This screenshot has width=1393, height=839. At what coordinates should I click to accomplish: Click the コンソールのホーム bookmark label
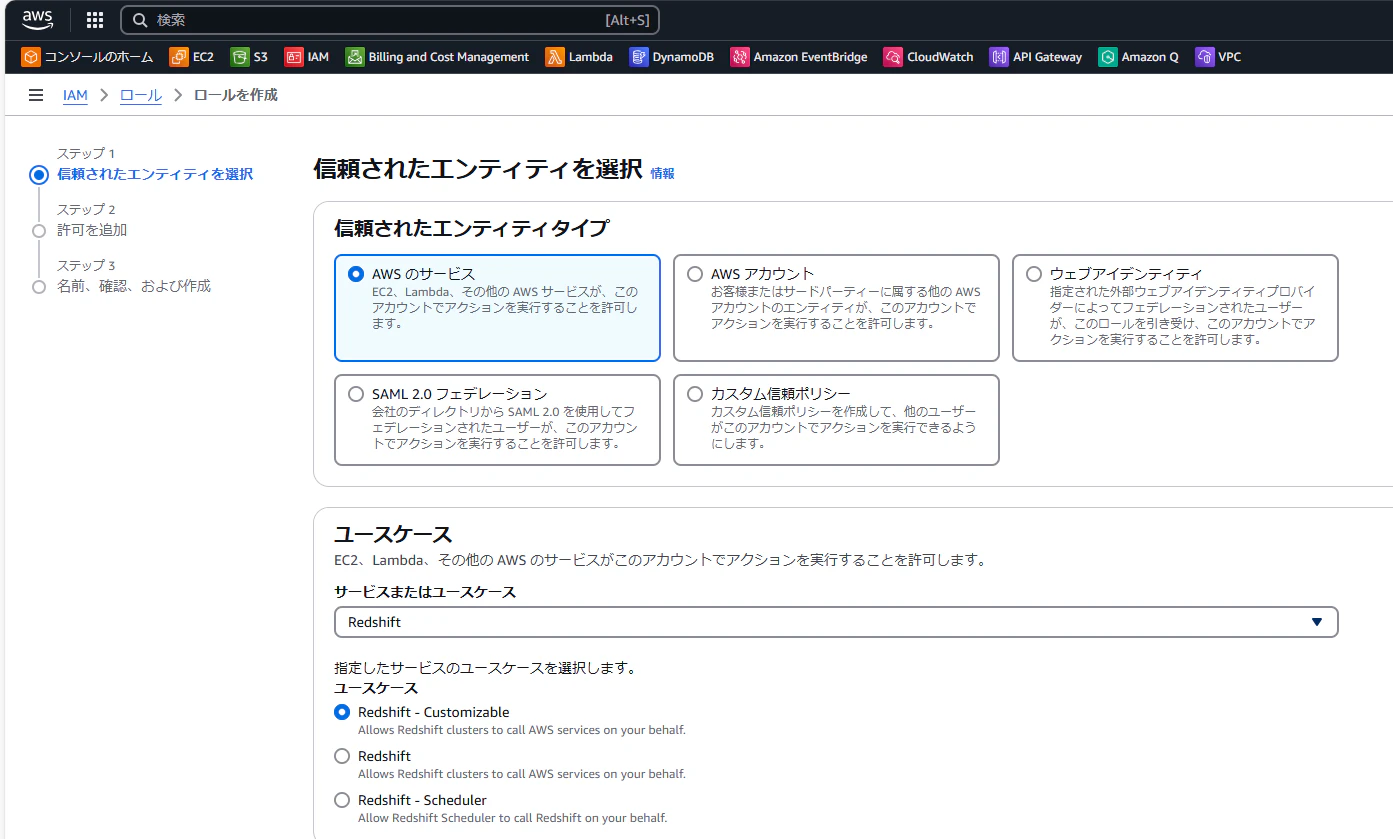99,57
